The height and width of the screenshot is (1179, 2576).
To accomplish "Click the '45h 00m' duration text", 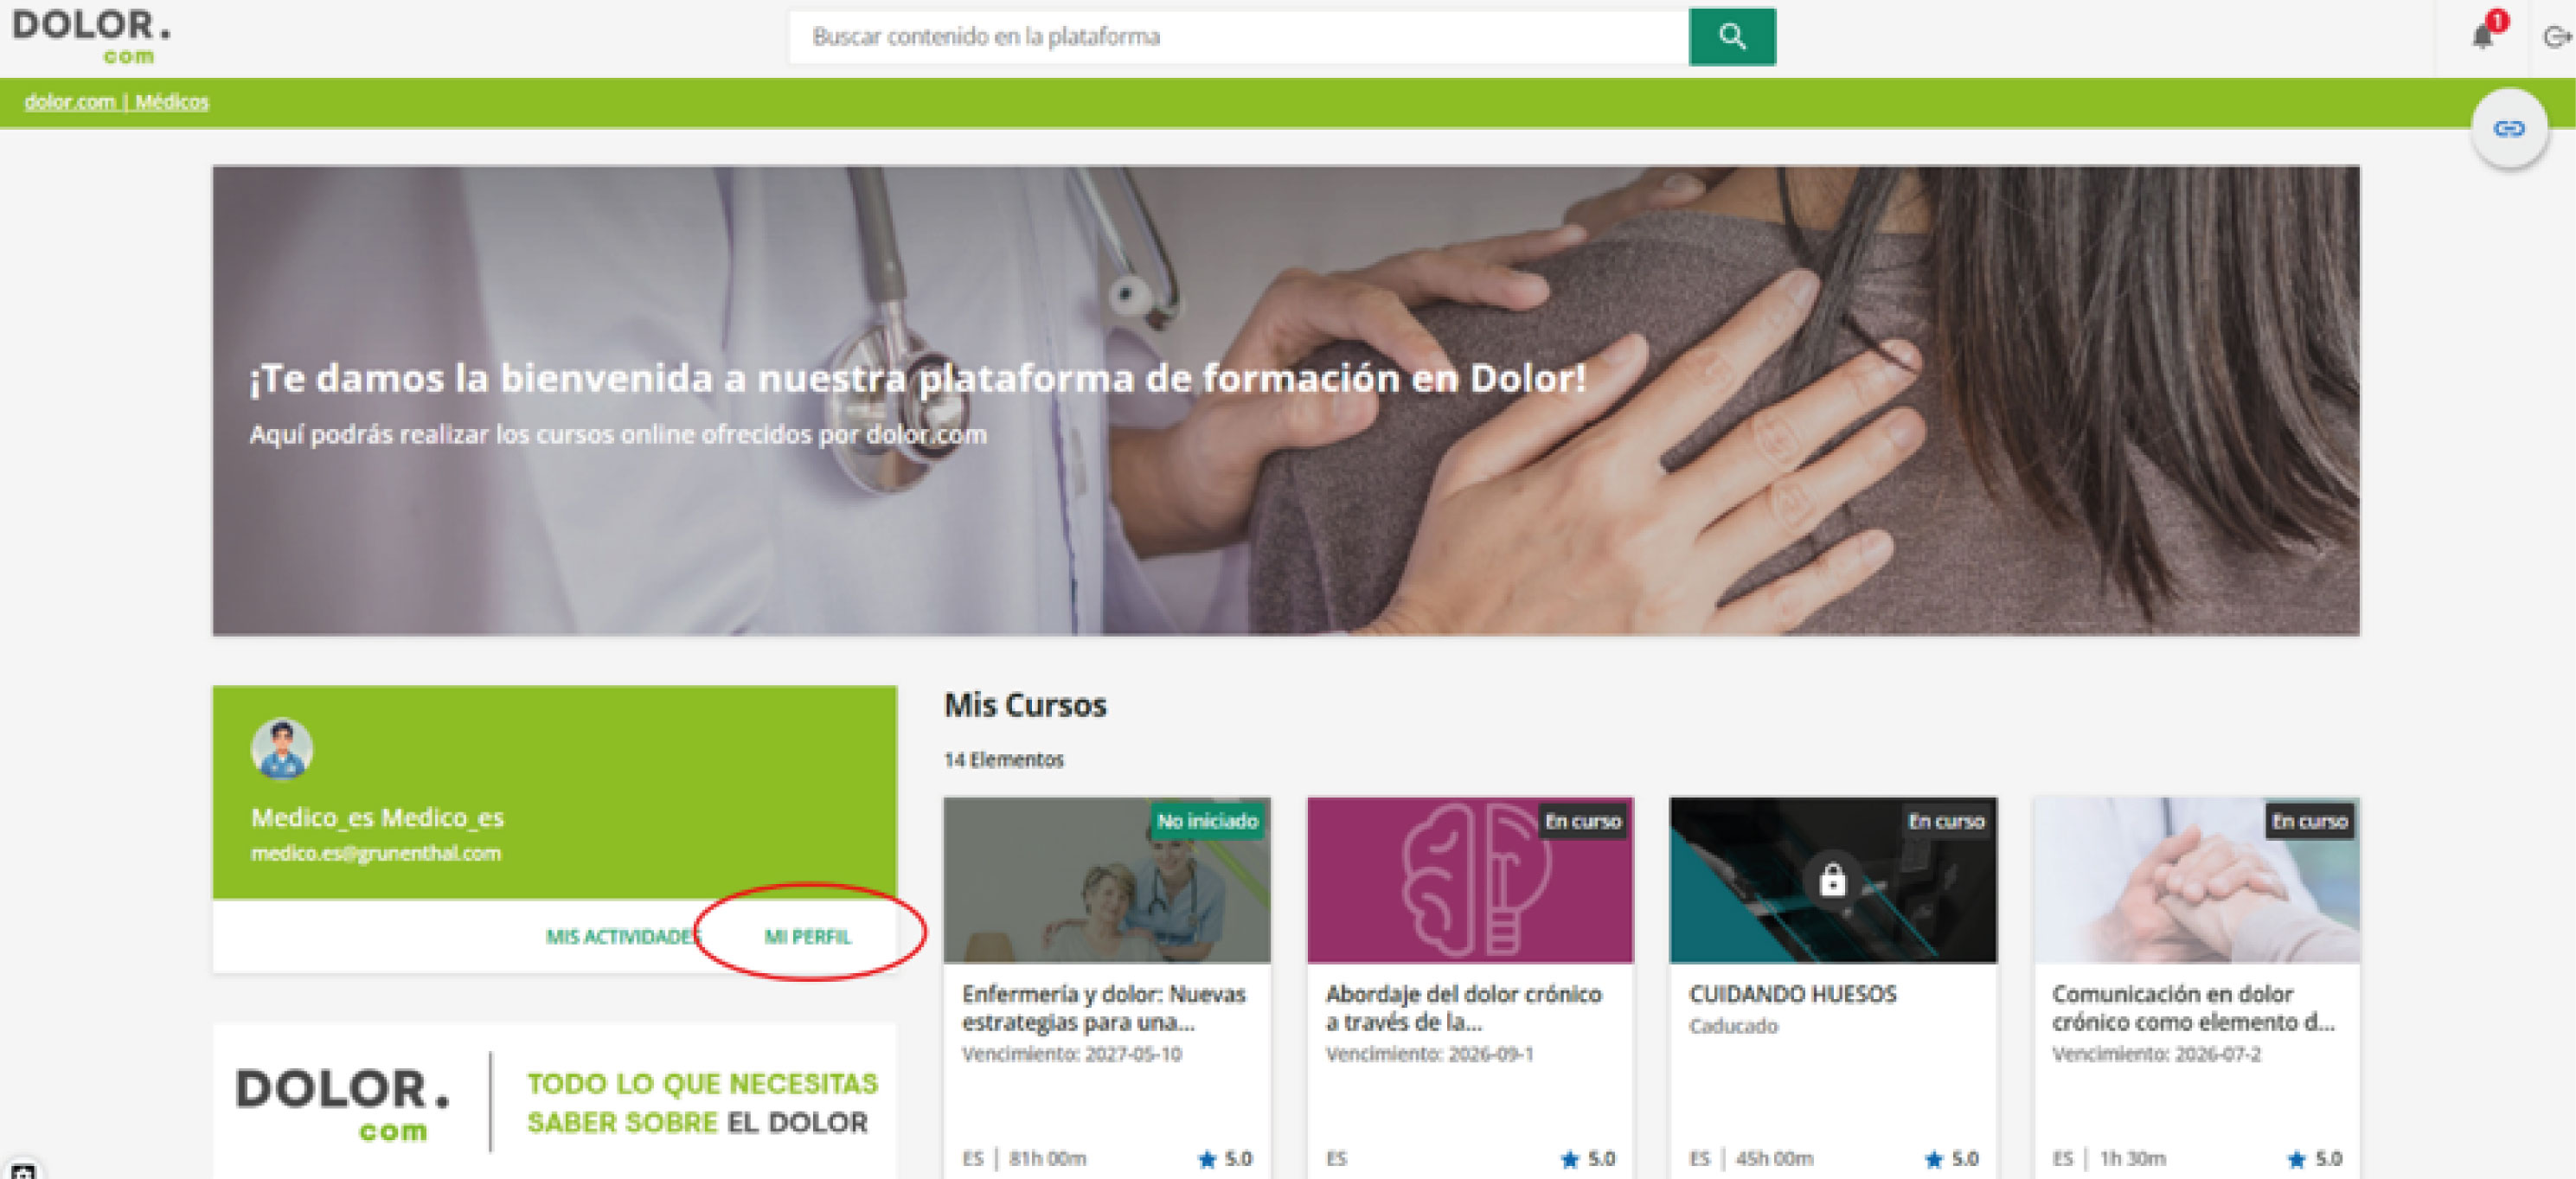I will point(1774,1158).
